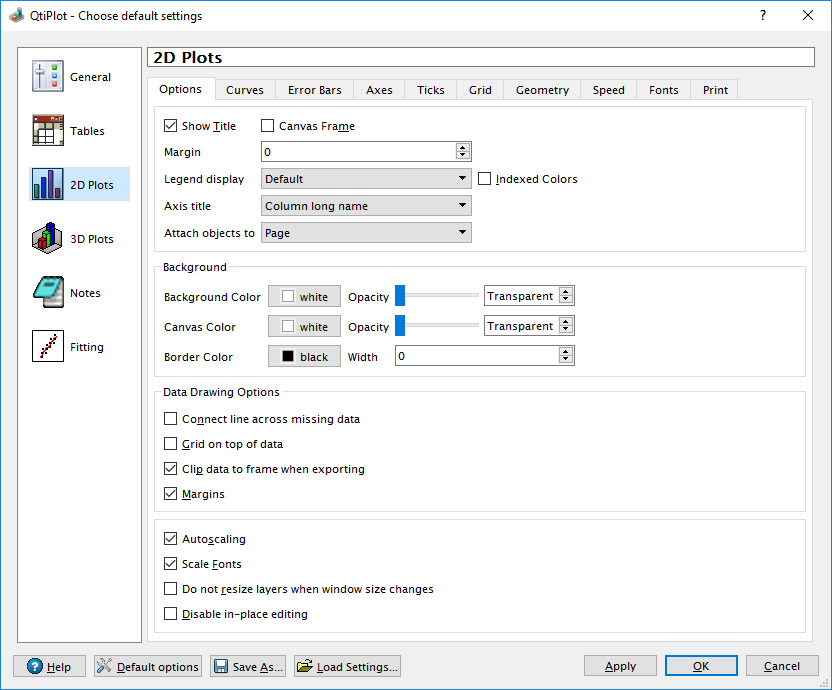Click the 2D Plots bar chart icon
The width and height of the screenshot is (832, 690).
pos(48,185)
